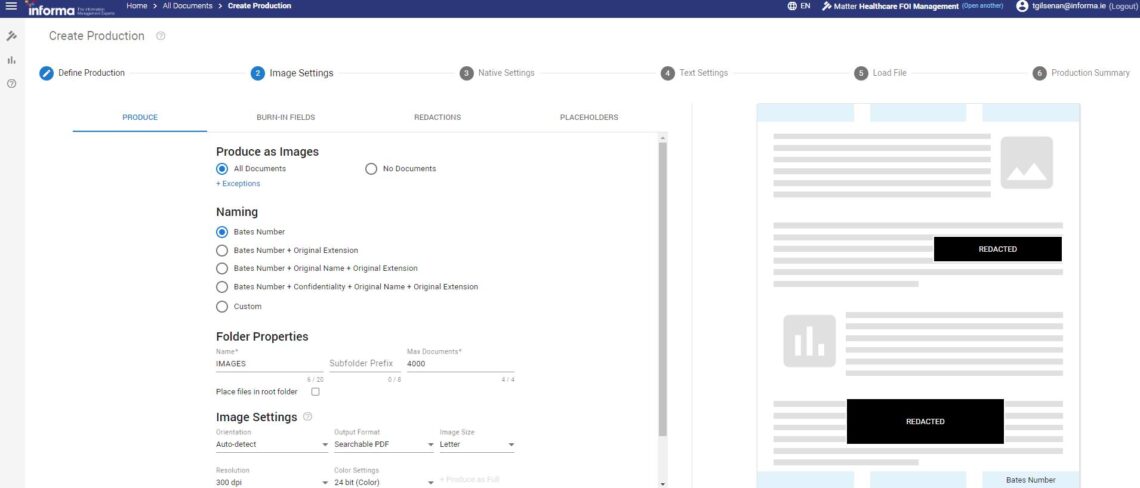Select the Custom naming option
1140x488 pixels.
point(222,306)
